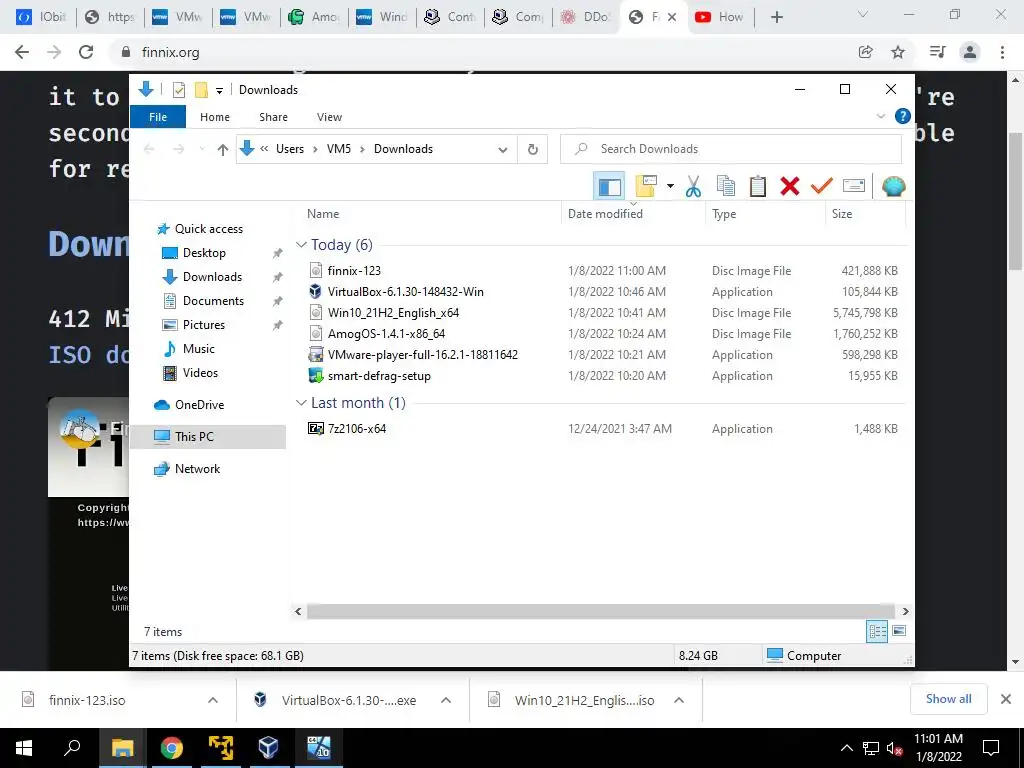Open Win10_21H2 download item options chevron

point(679,700)
